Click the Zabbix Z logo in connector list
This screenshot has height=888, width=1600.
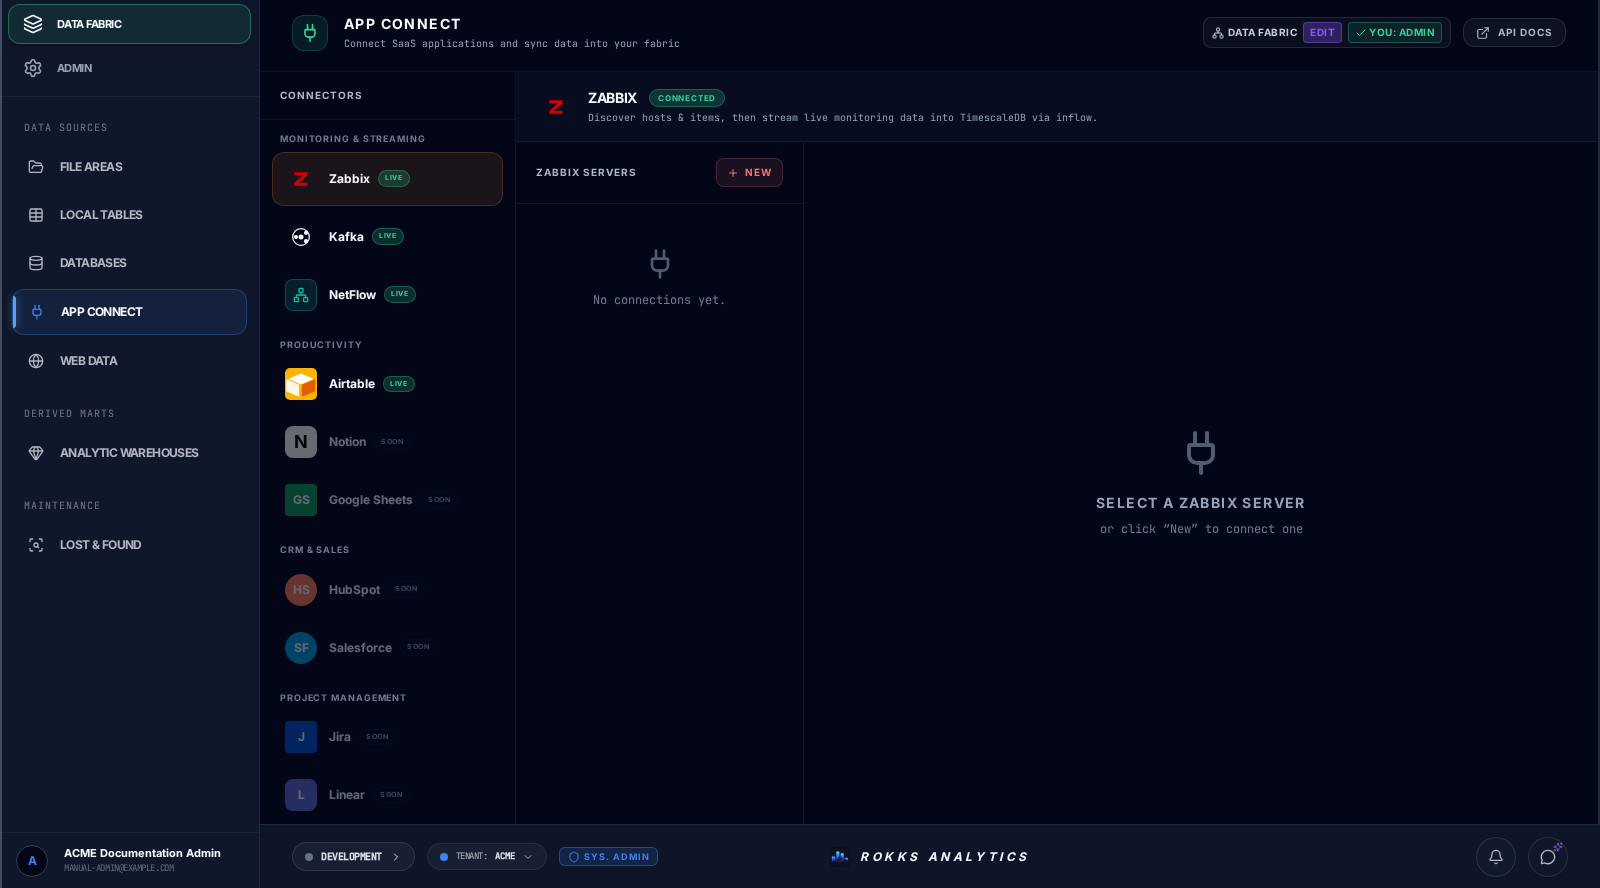pos(301,179)
